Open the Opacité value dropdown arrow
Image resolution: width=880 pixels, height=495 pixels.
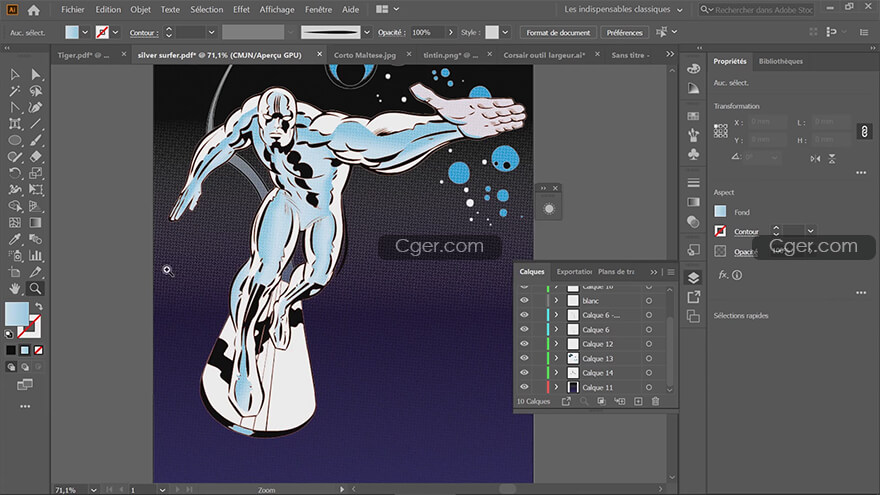[x=450, y=33]
